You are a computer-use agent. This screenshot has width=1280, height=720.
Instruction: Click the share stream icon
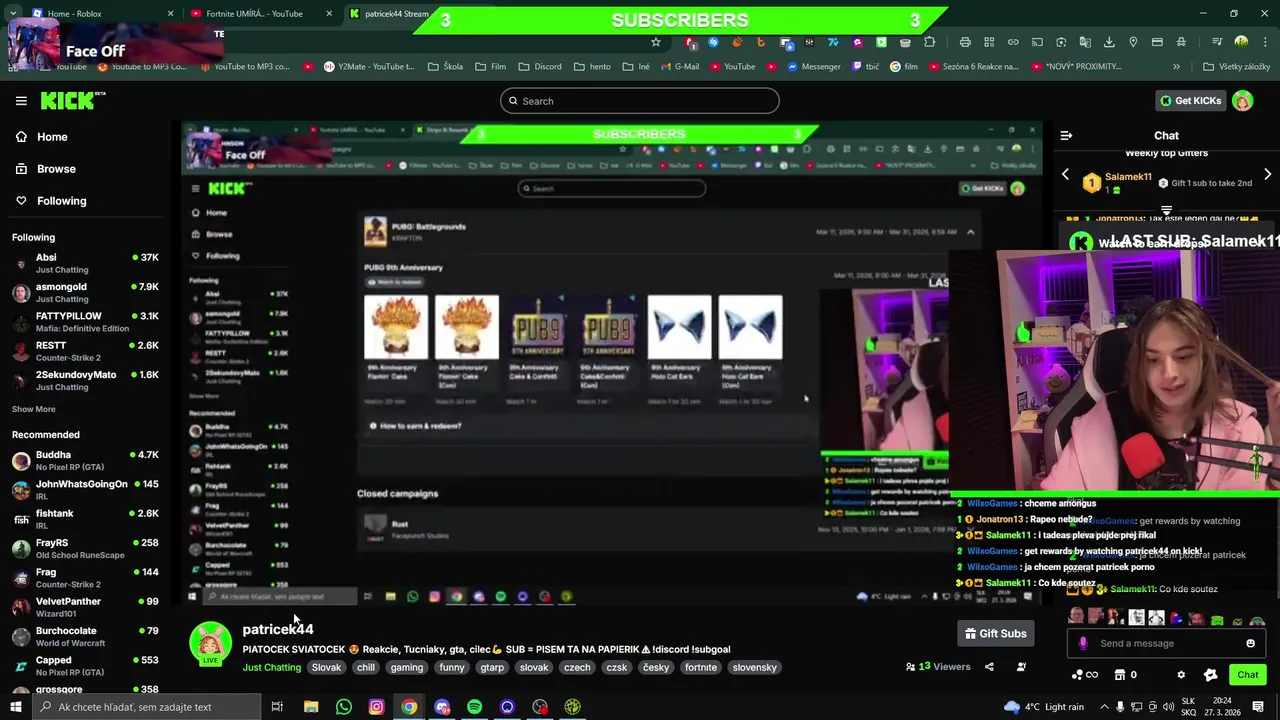point(989,667)
